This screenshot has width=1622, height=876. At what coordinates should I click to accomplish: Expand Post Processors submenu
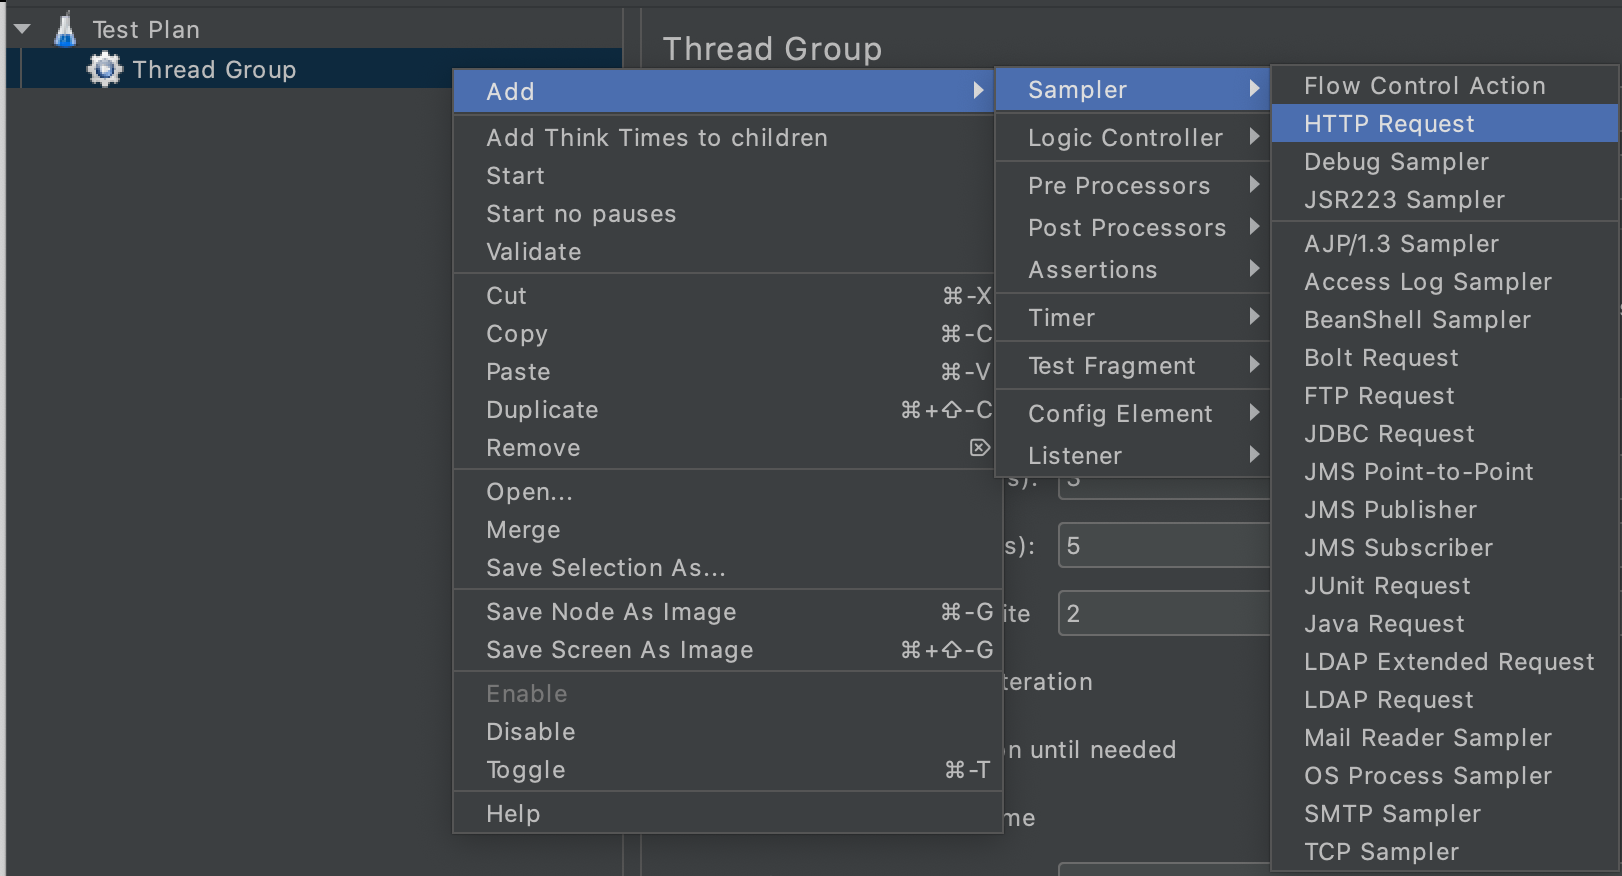tap(1133, 227)
